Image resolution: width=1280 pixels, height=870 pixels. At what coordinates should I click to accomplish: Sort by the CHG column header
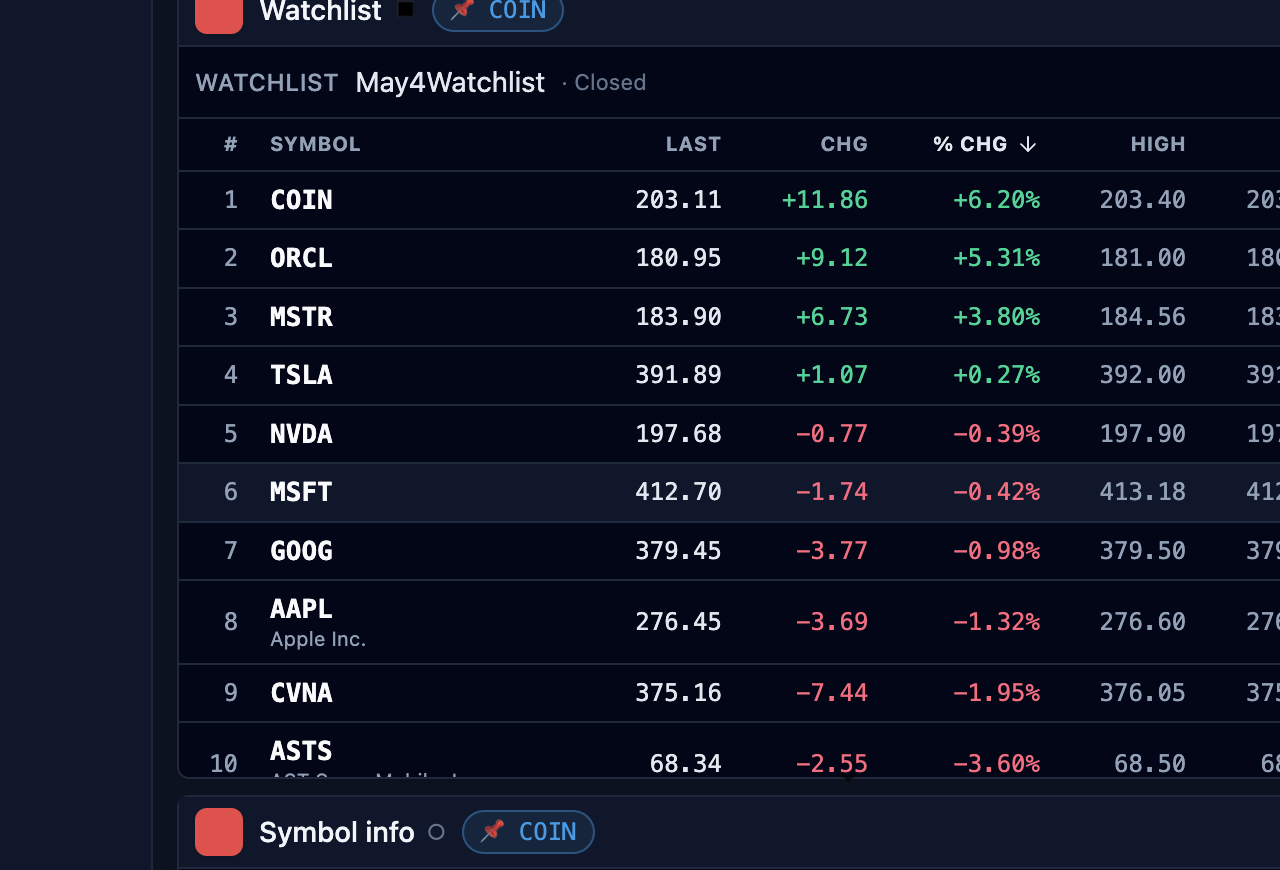click(x=844, y=144)
